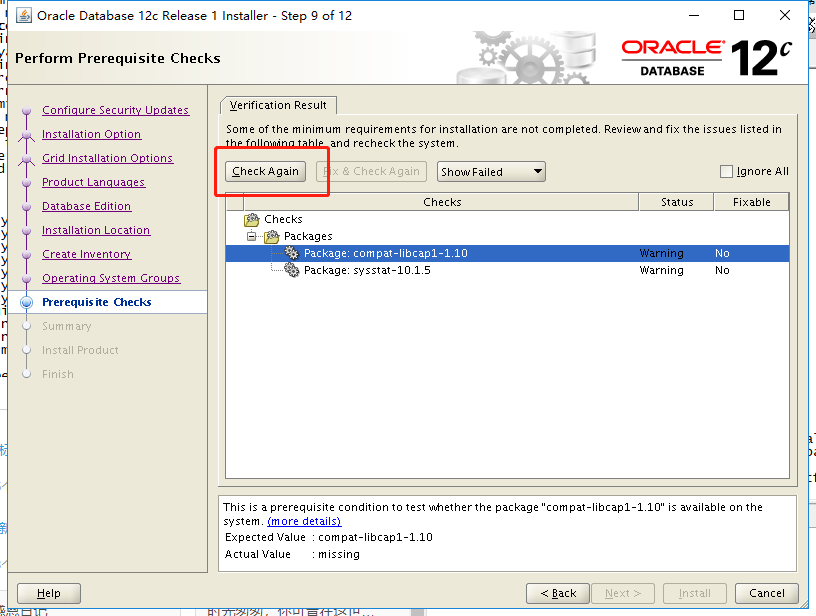This screenshot has height=616, width=816.
Task: Go to Grid Installation Options step
Action: click(107, 158)
